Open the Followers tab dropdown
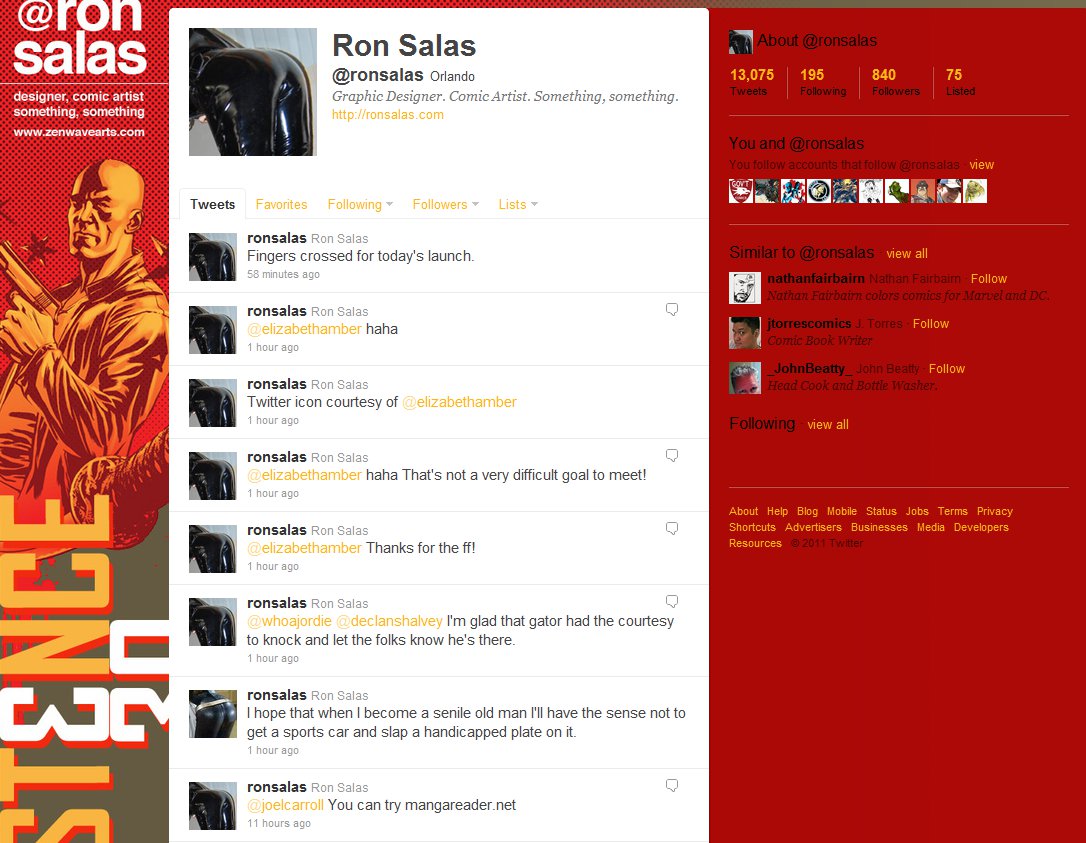 point(445,204)
